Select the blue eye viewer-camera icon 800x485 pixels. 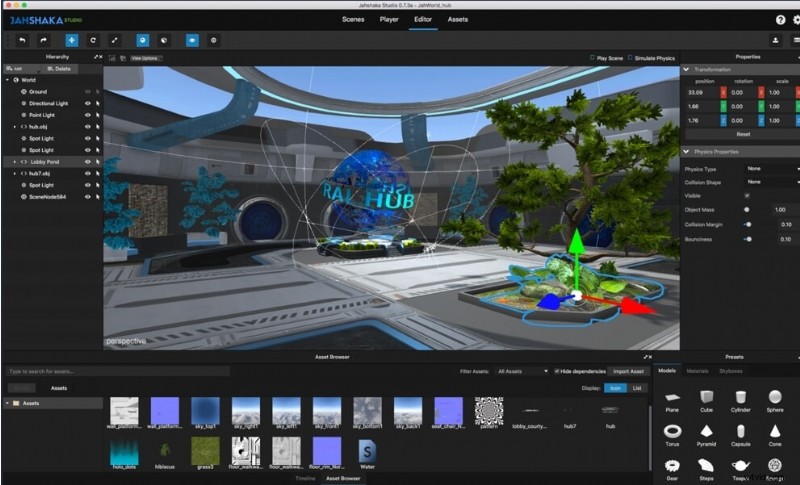(x=192, y=40)
